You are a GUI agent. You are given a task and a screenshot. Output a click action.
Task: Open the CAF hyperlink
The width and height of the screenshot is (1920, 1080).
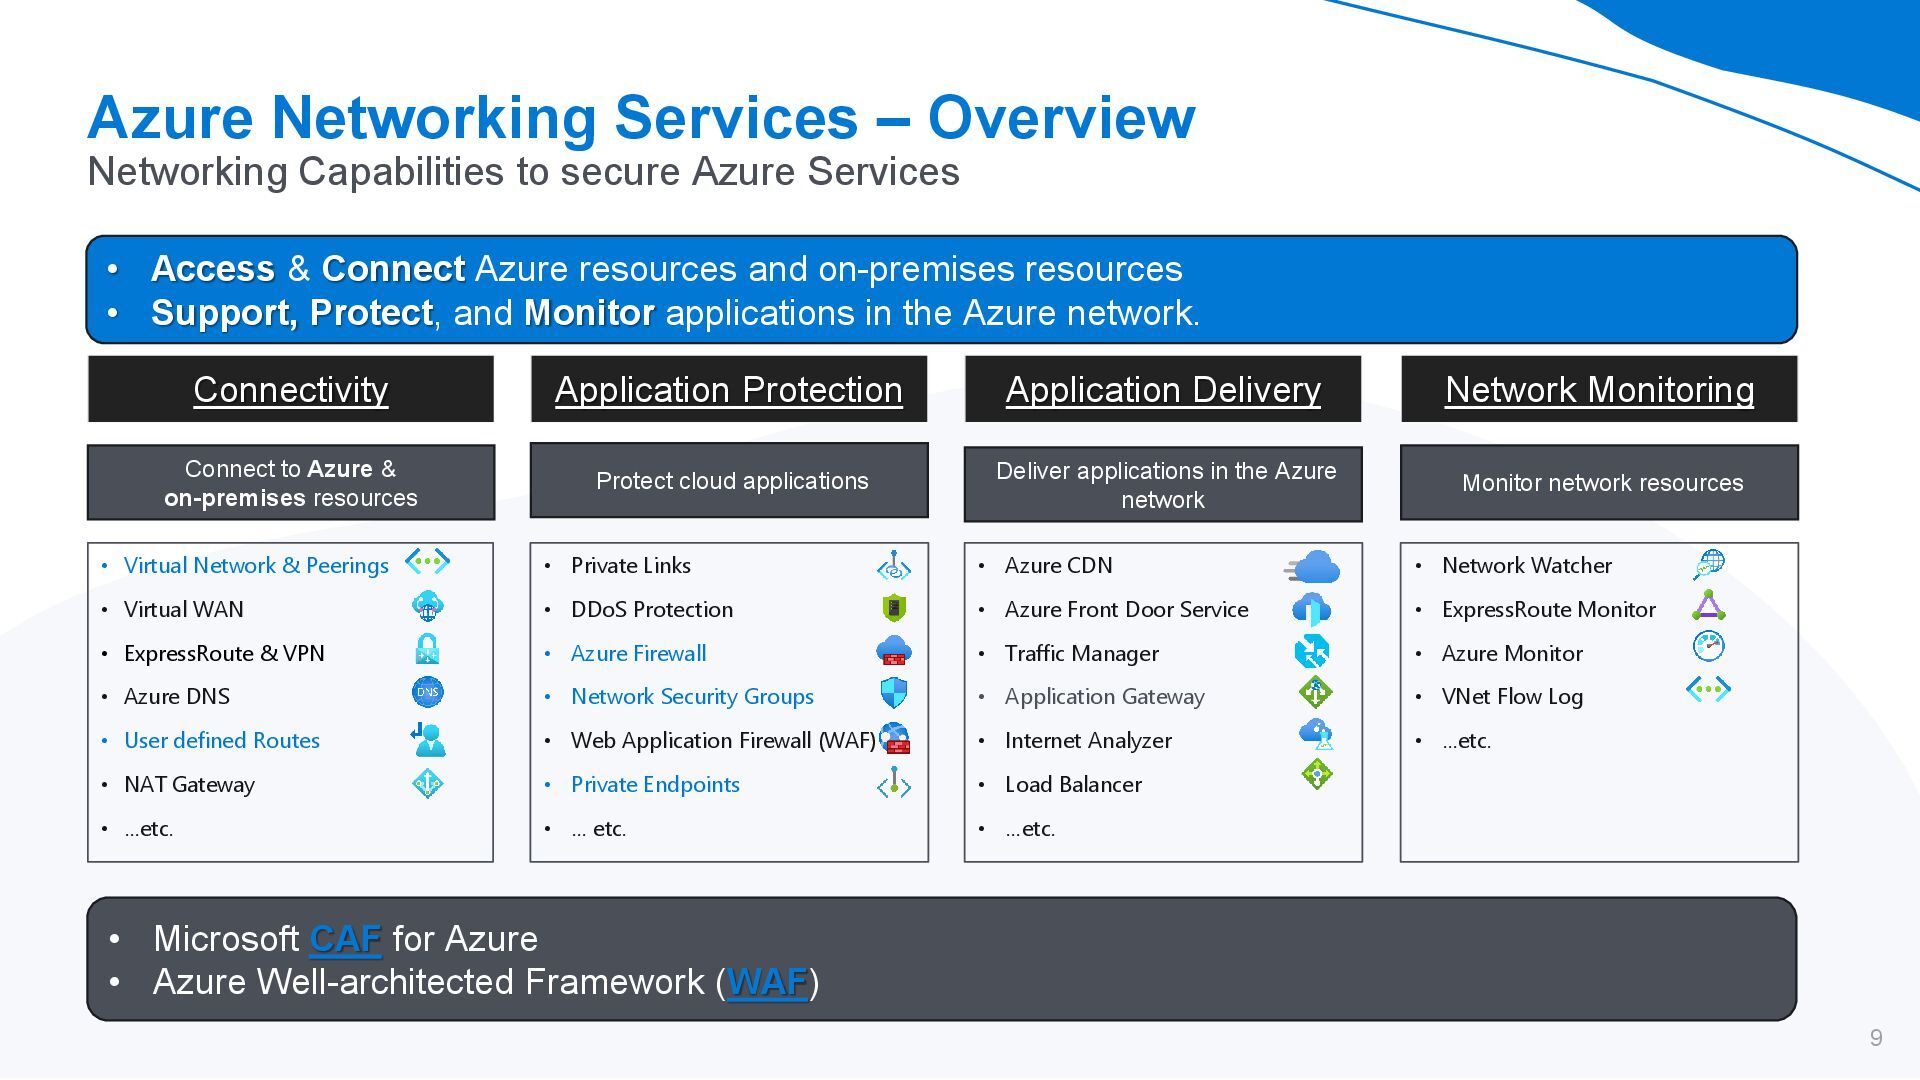coord(345,939)
